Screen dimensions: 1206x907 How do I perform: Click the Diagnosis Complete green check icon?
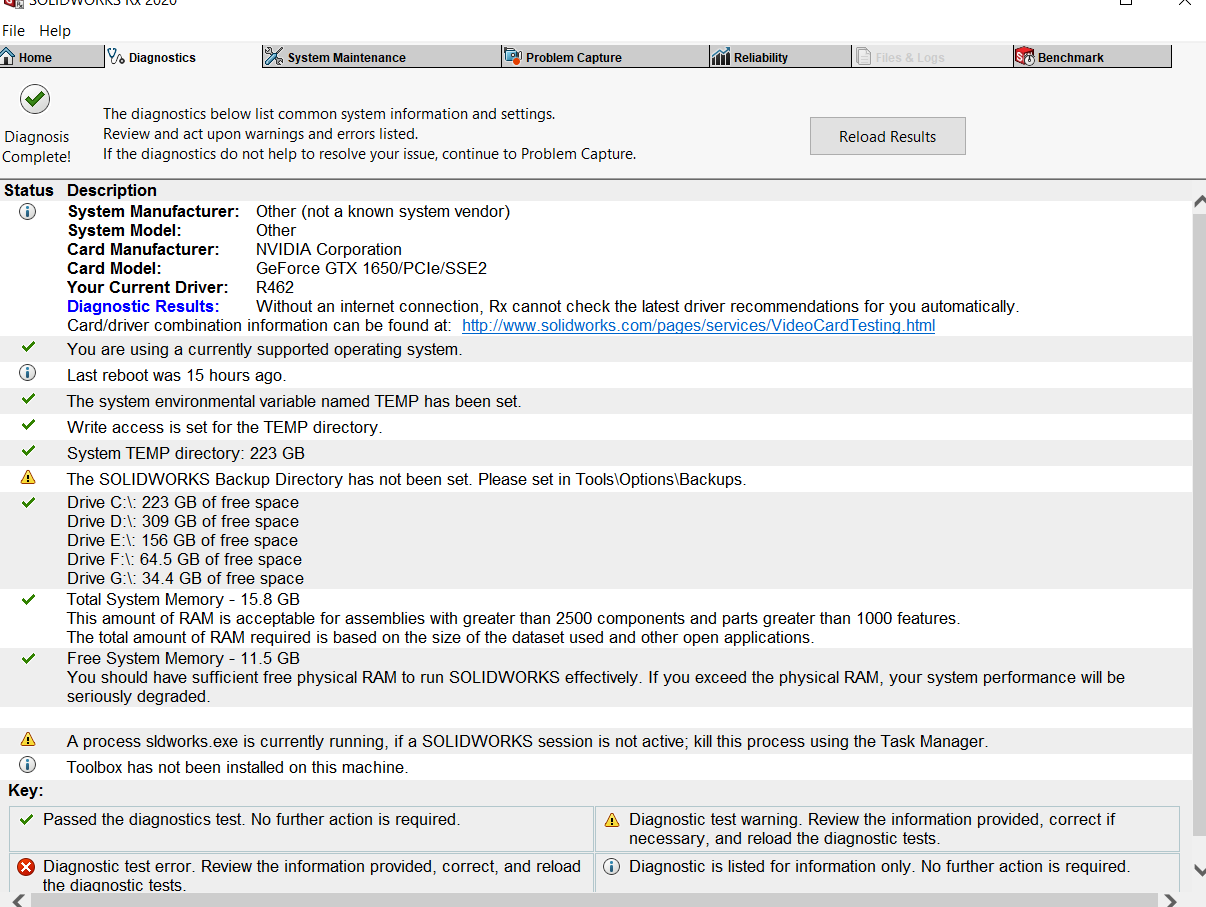[35, 99]
